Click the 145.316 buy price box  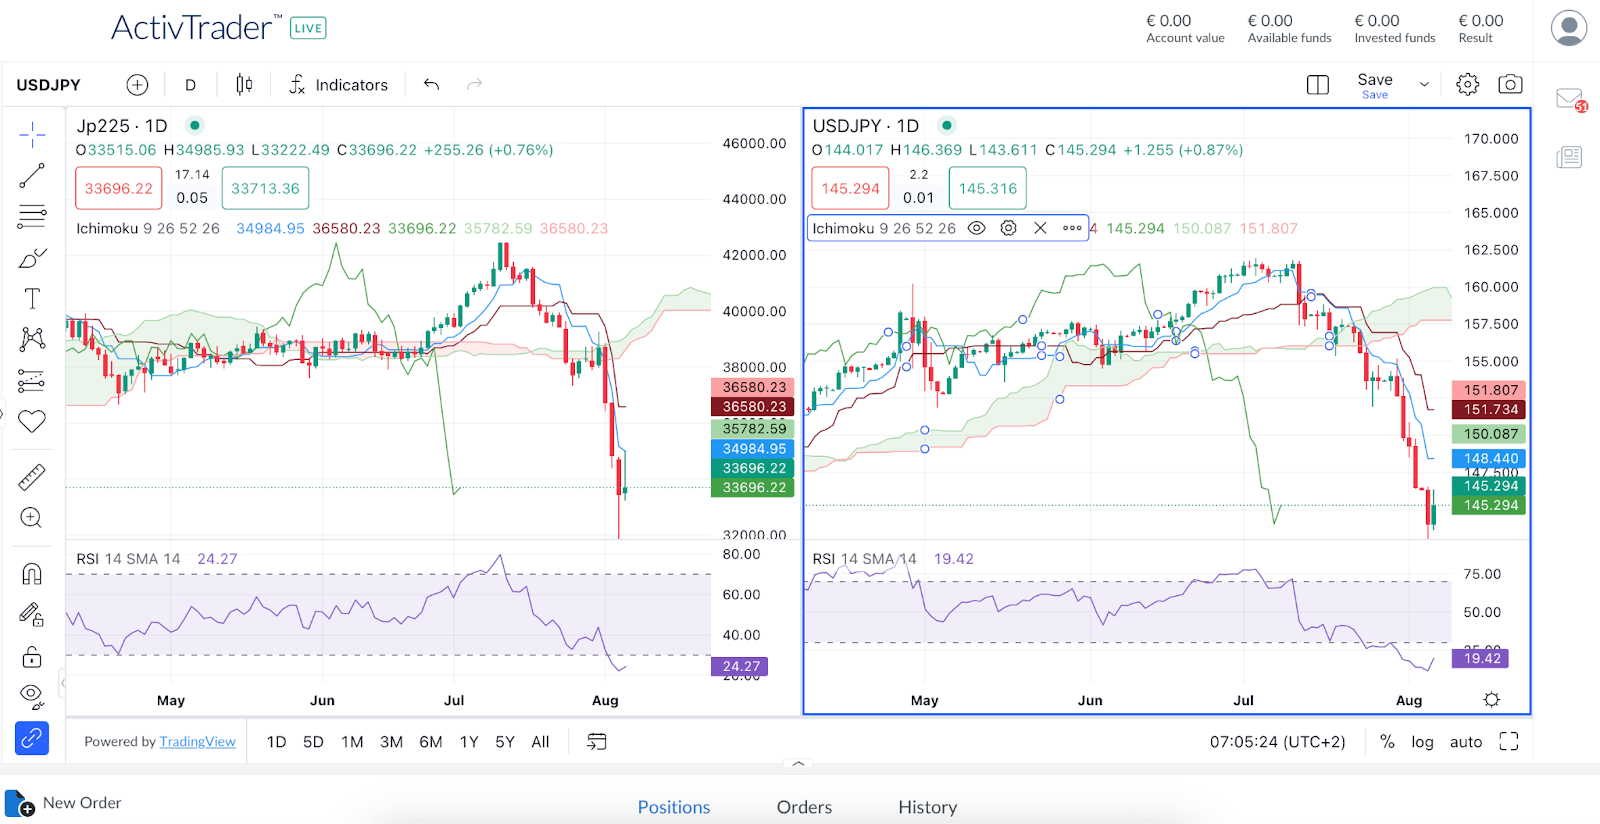[987, 188]
